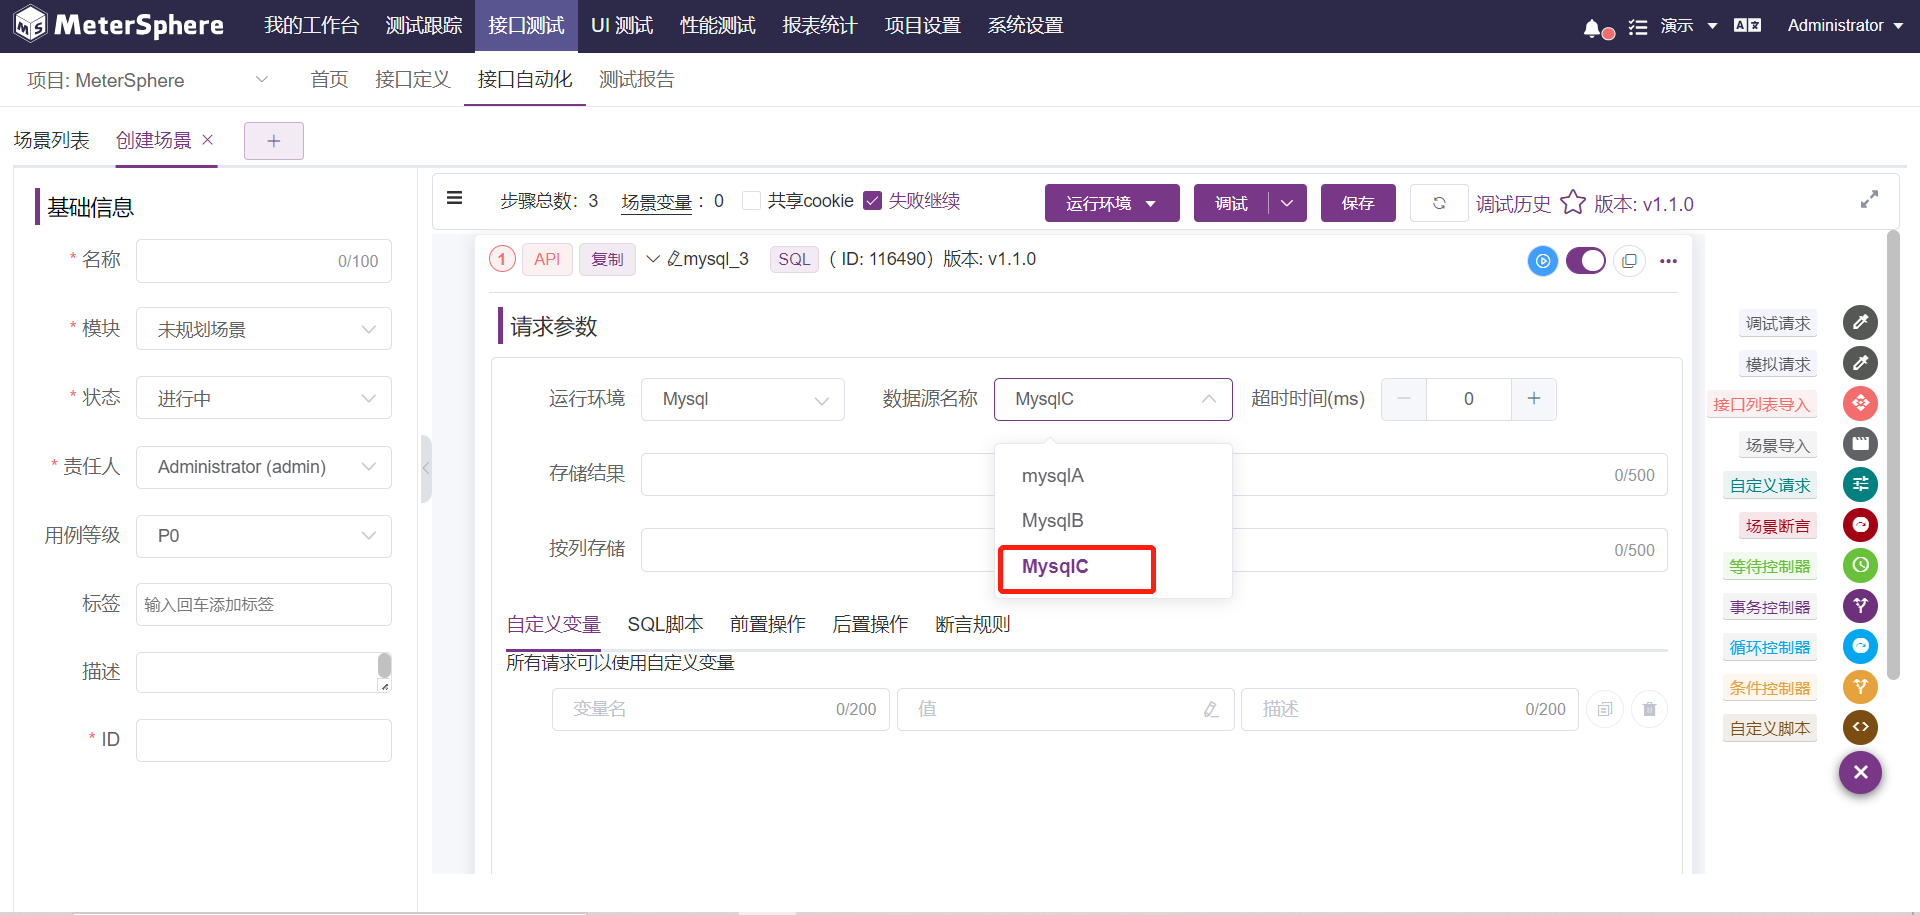Open the hamburger menu beside step count

click(x=454, y=198)
